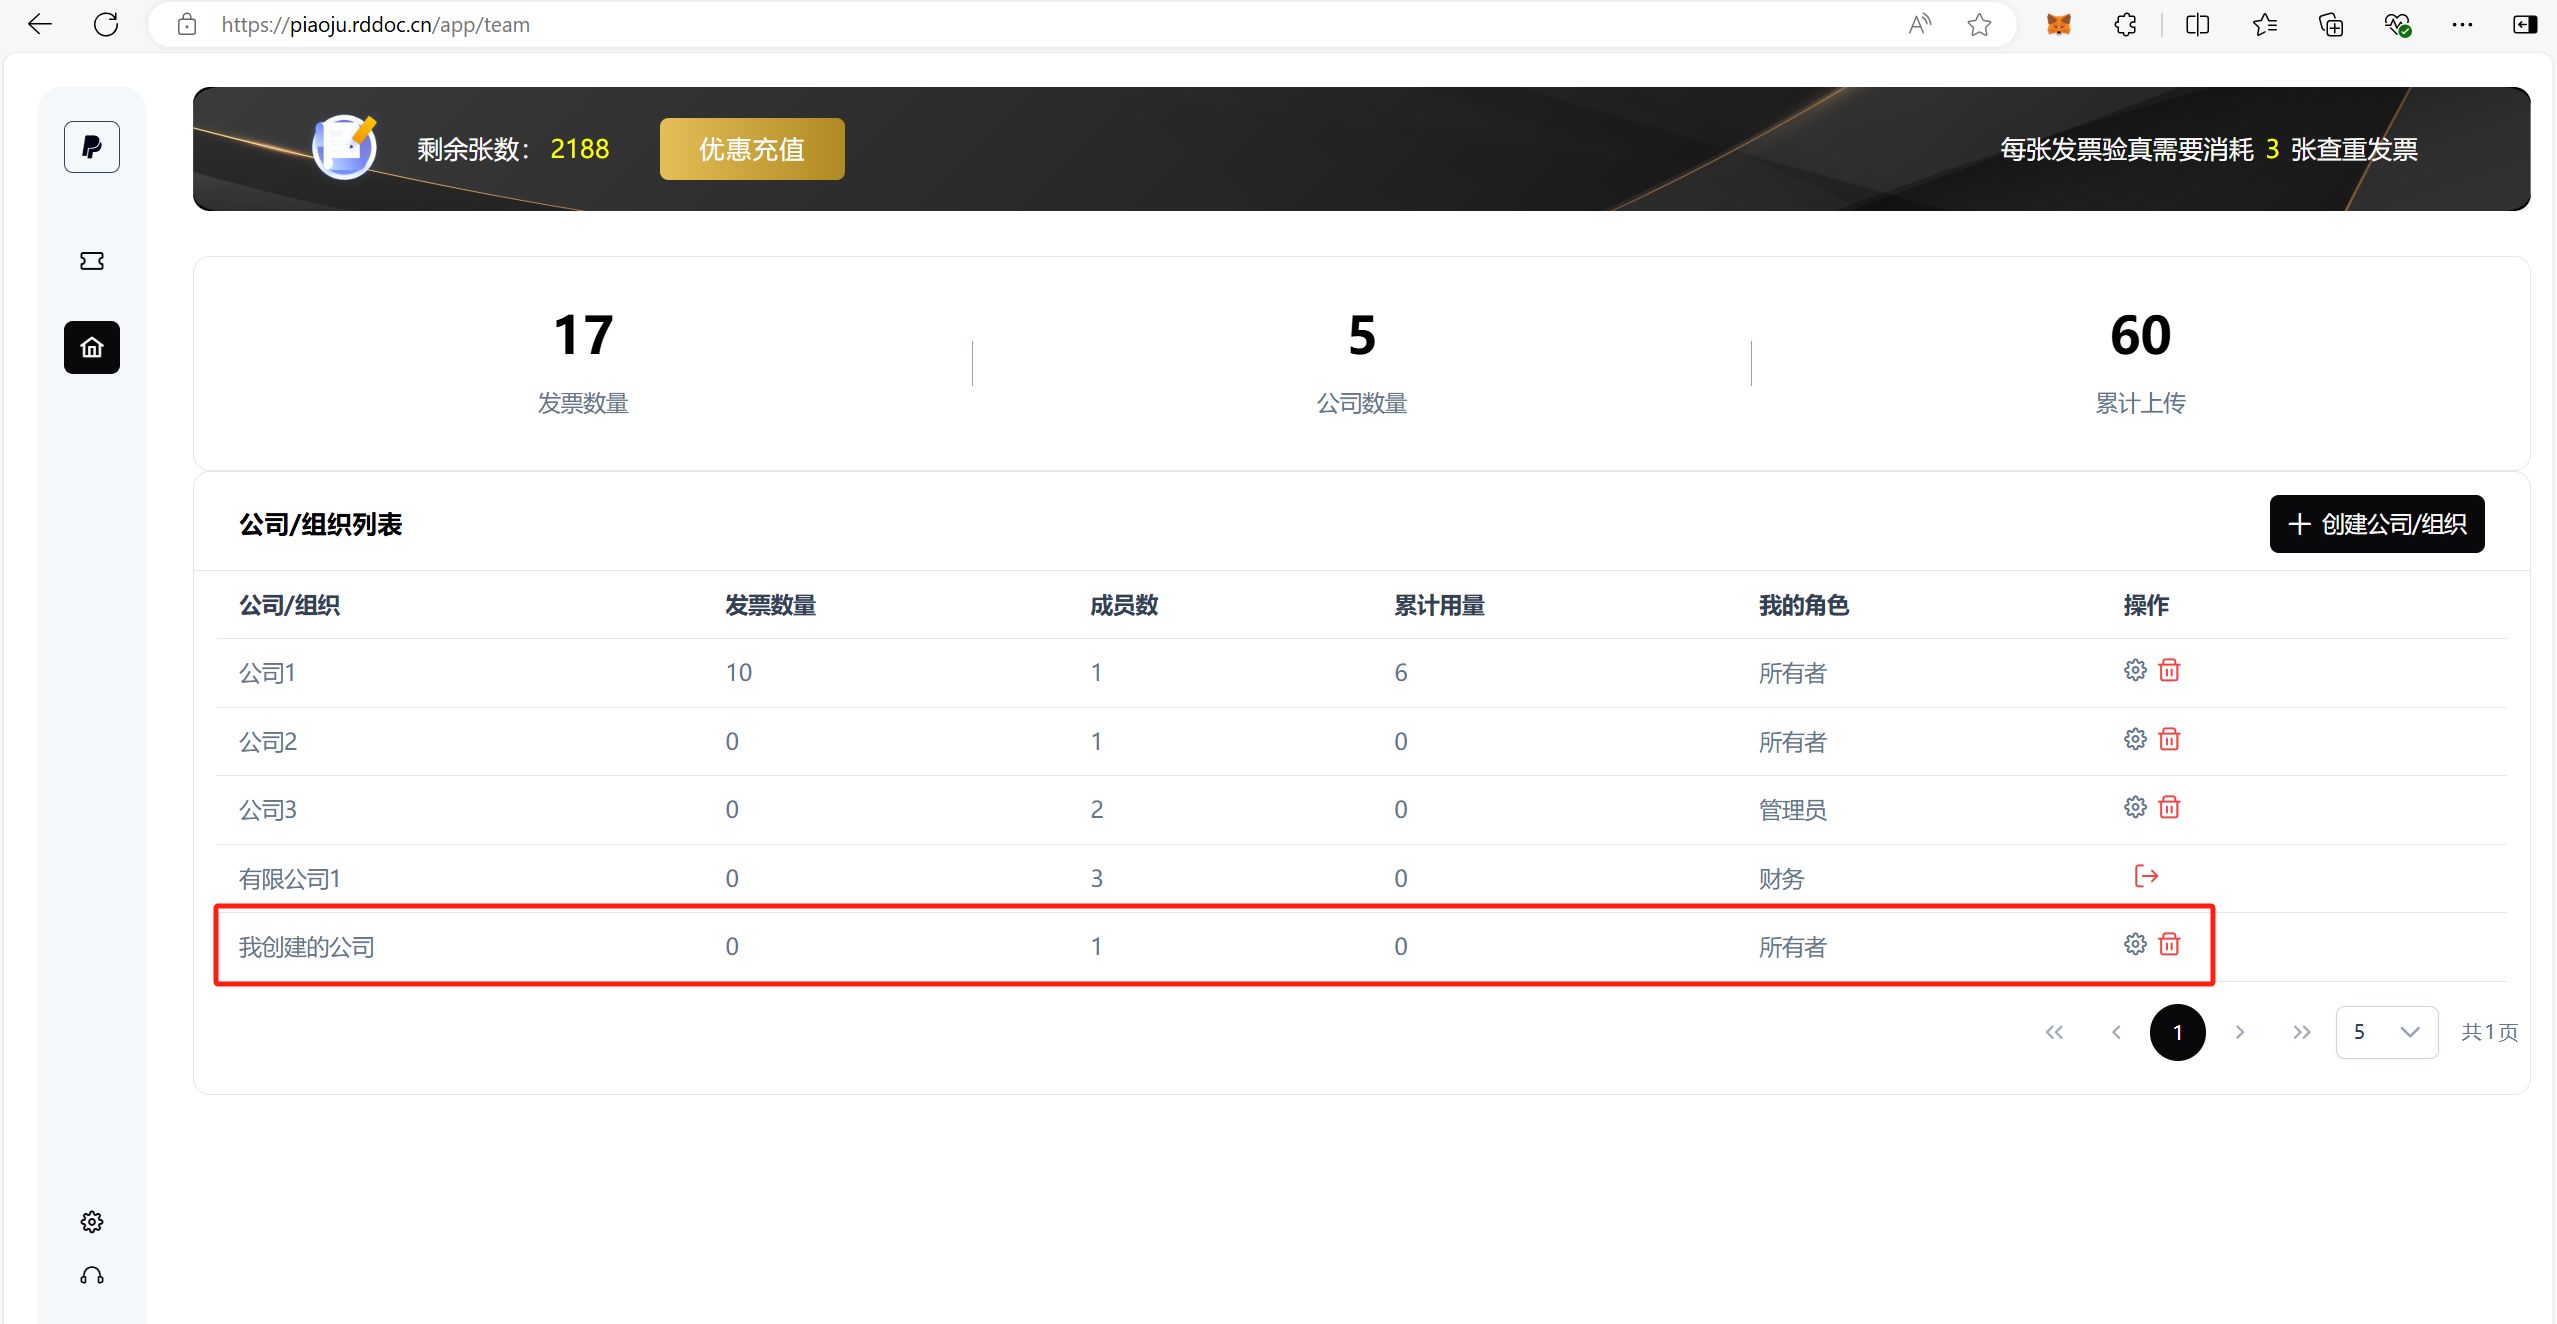
Task: Open the browser extensions puzzle icon
Action: 2126,25
